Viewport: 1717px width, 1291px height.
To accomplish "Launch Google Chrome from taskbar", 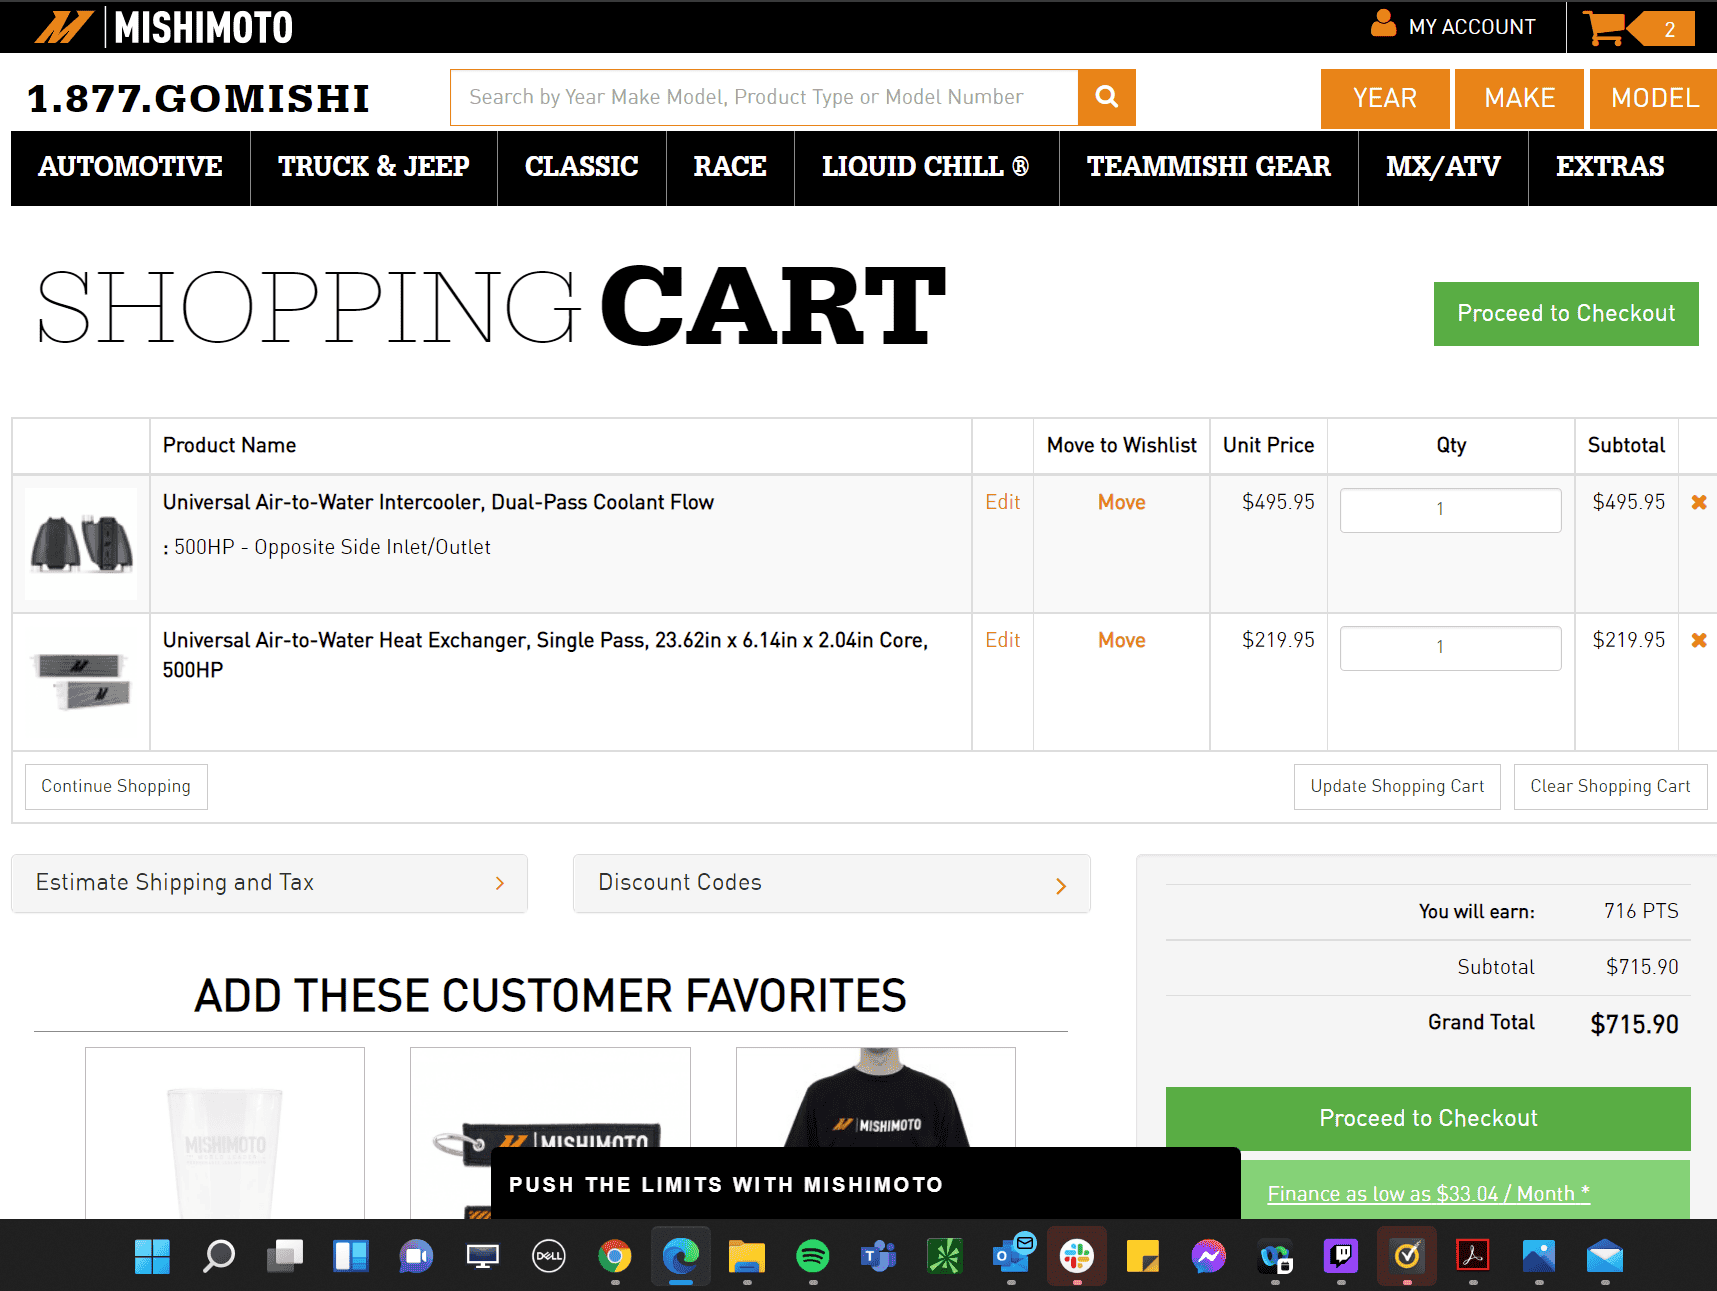I will tap(615, 1256).
